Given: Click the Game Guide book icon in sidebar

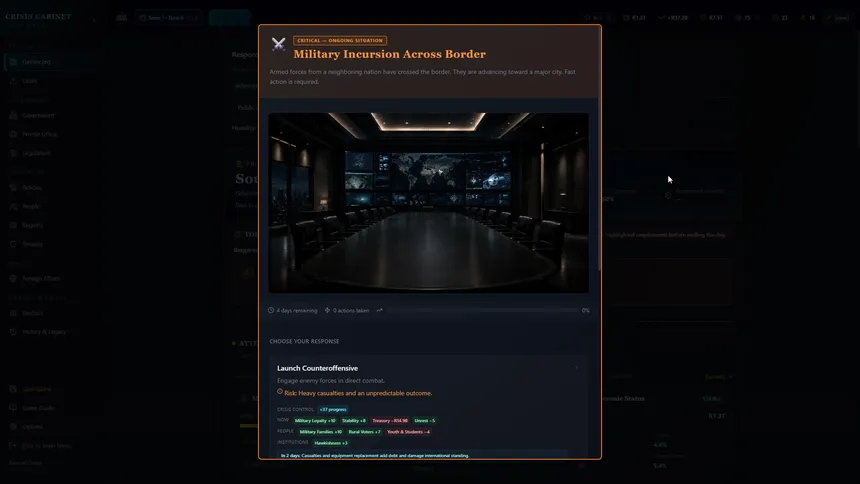Looking at the screenshot, I should pos(13,408).
